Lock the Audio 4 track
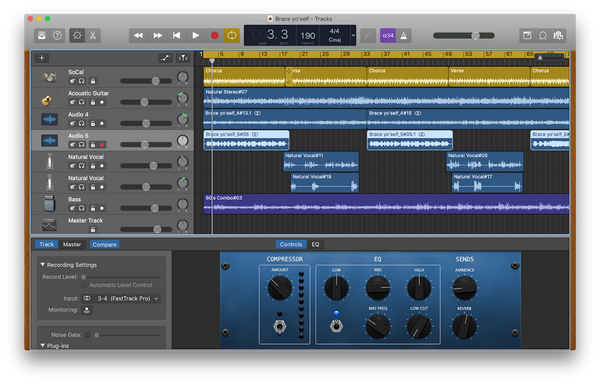Viewport: 600px width, 385px height. 93,124
